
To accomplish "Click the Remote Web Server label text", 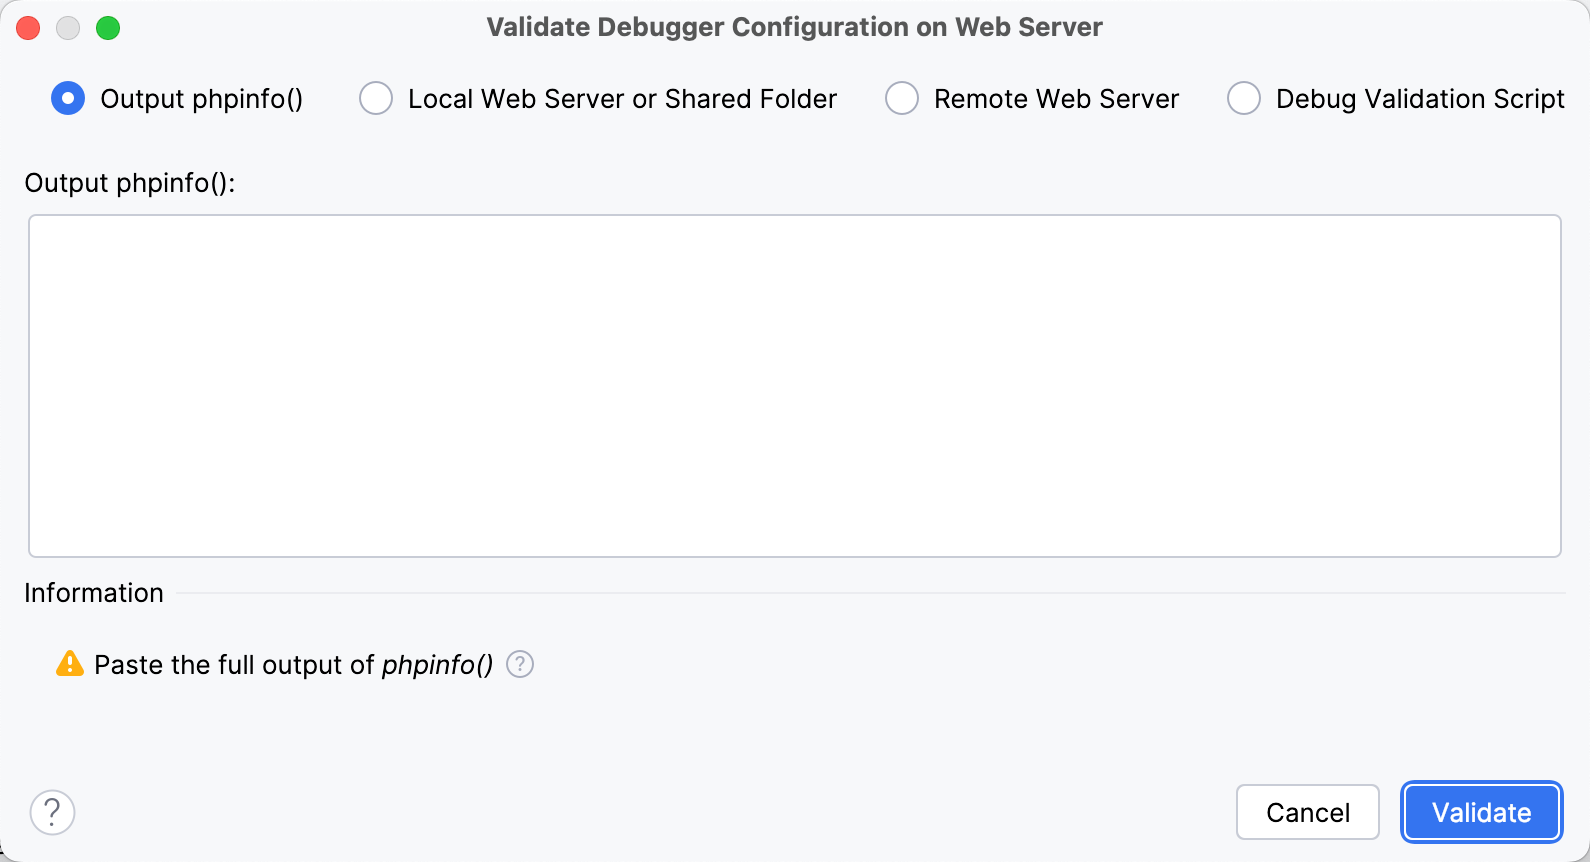I will (x=1056, y=98).
